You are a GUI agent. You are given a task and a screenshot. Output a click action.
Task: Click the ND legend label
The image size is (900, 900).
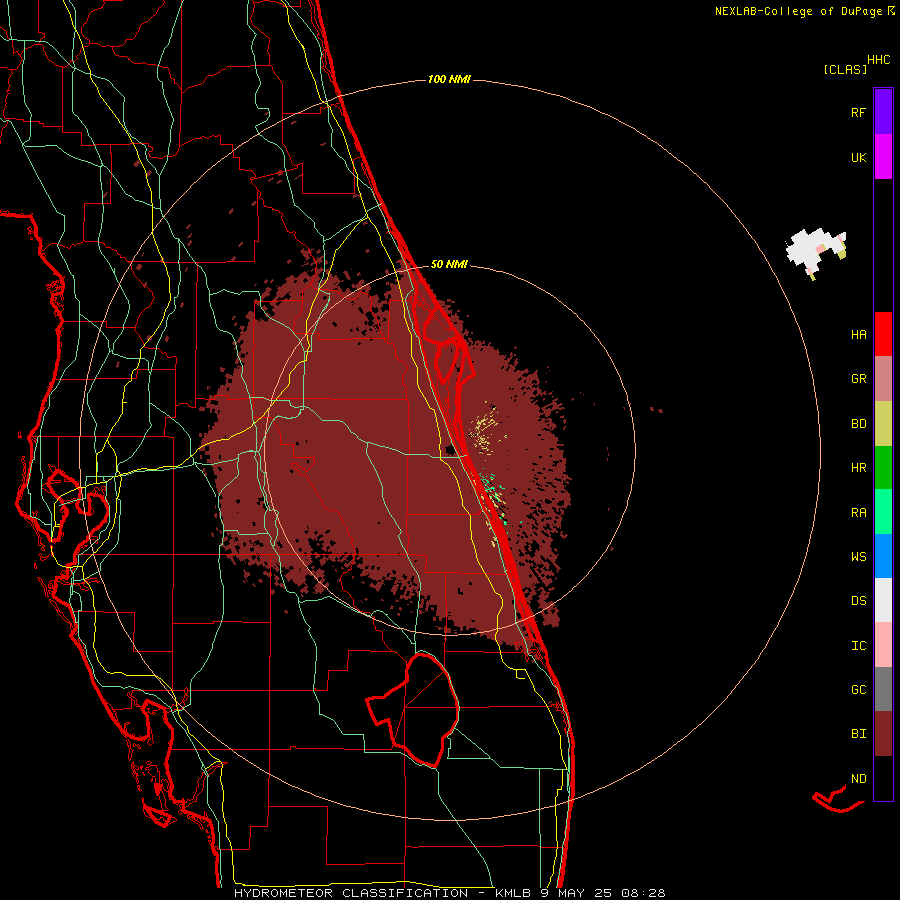click(858, 779)
